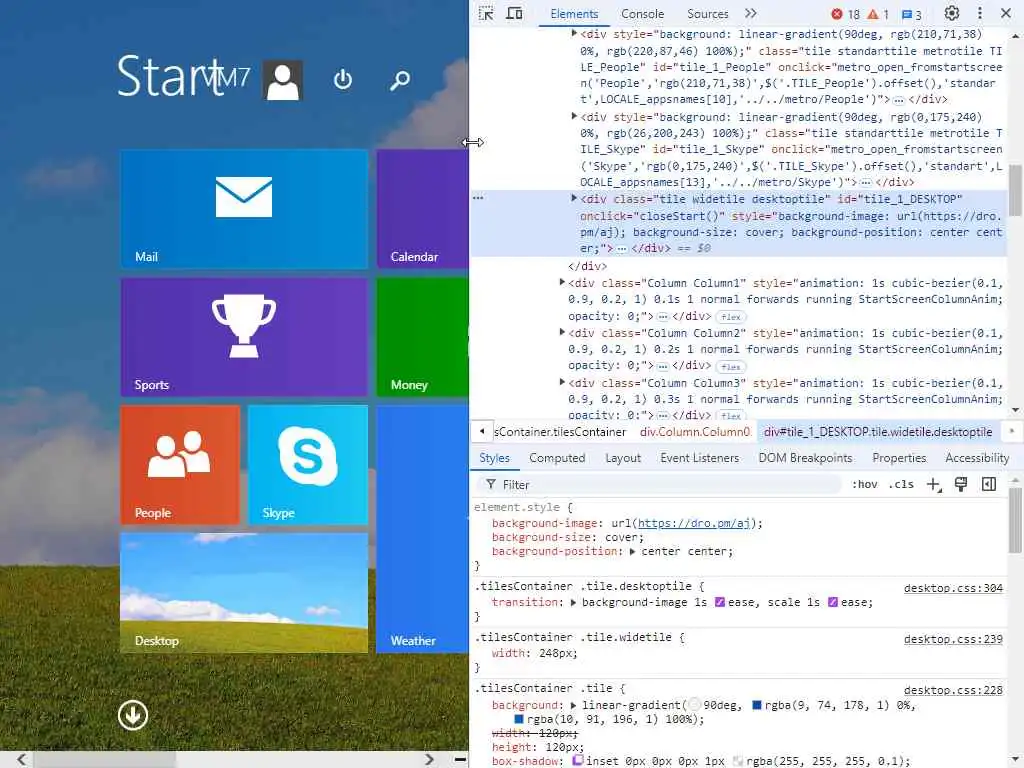Click the flex badge on Column2
1024x768 pixels.
point(731,366)
